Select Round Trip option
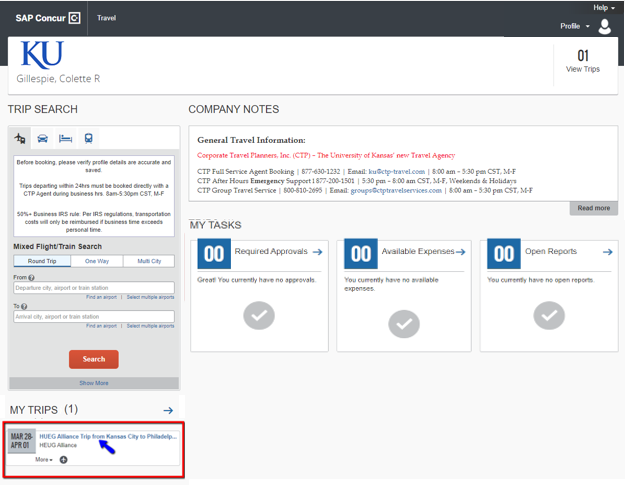This screenshot has width=625, height=485. click(x=42, y=261)
